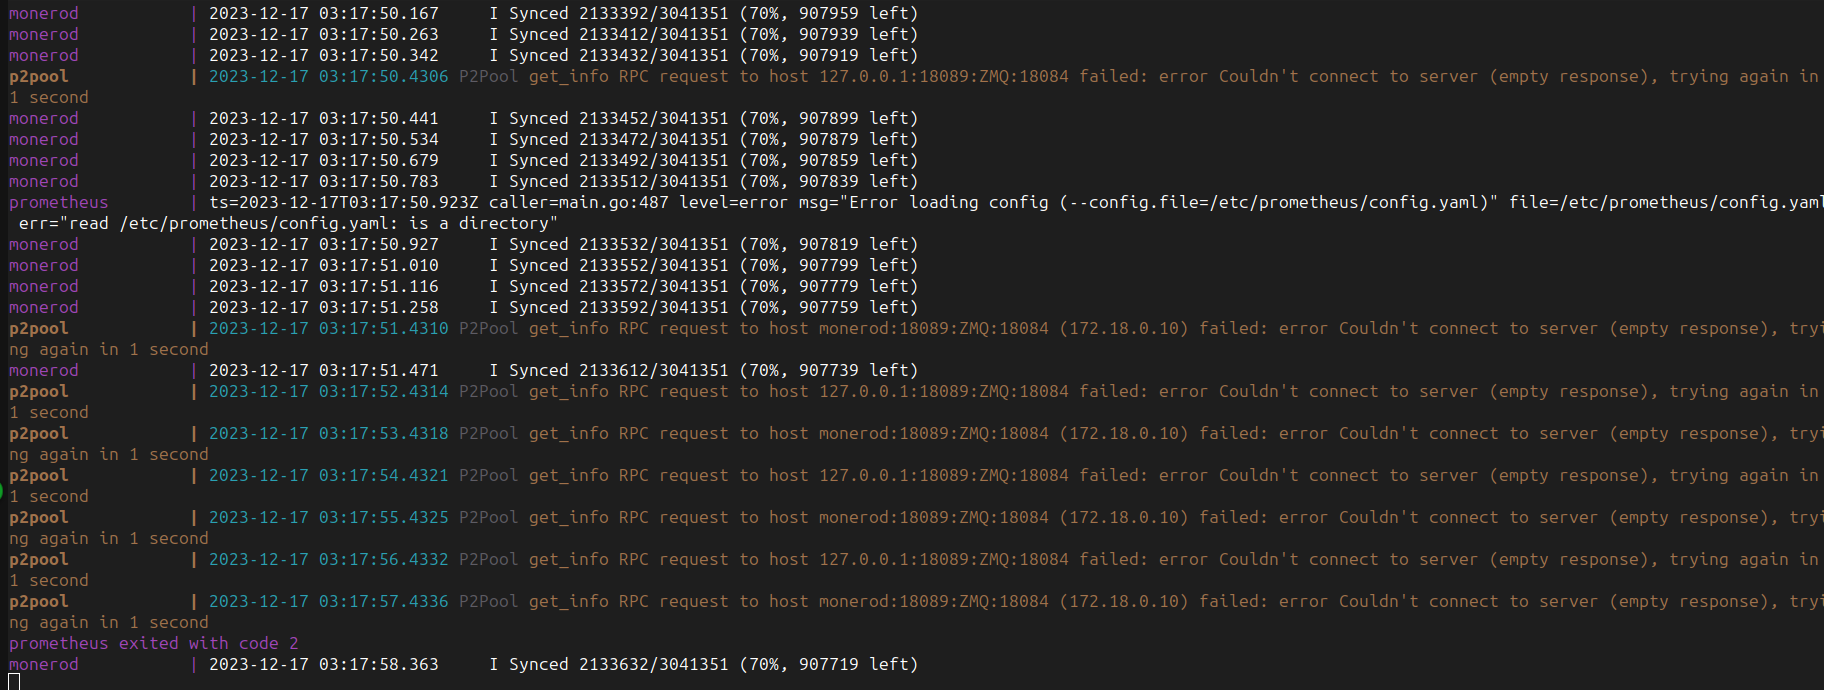
Task: Click host monerod:18089:ZMQ:18084 on the 03:17:53.4318 line
Action: tap(933, 433)
